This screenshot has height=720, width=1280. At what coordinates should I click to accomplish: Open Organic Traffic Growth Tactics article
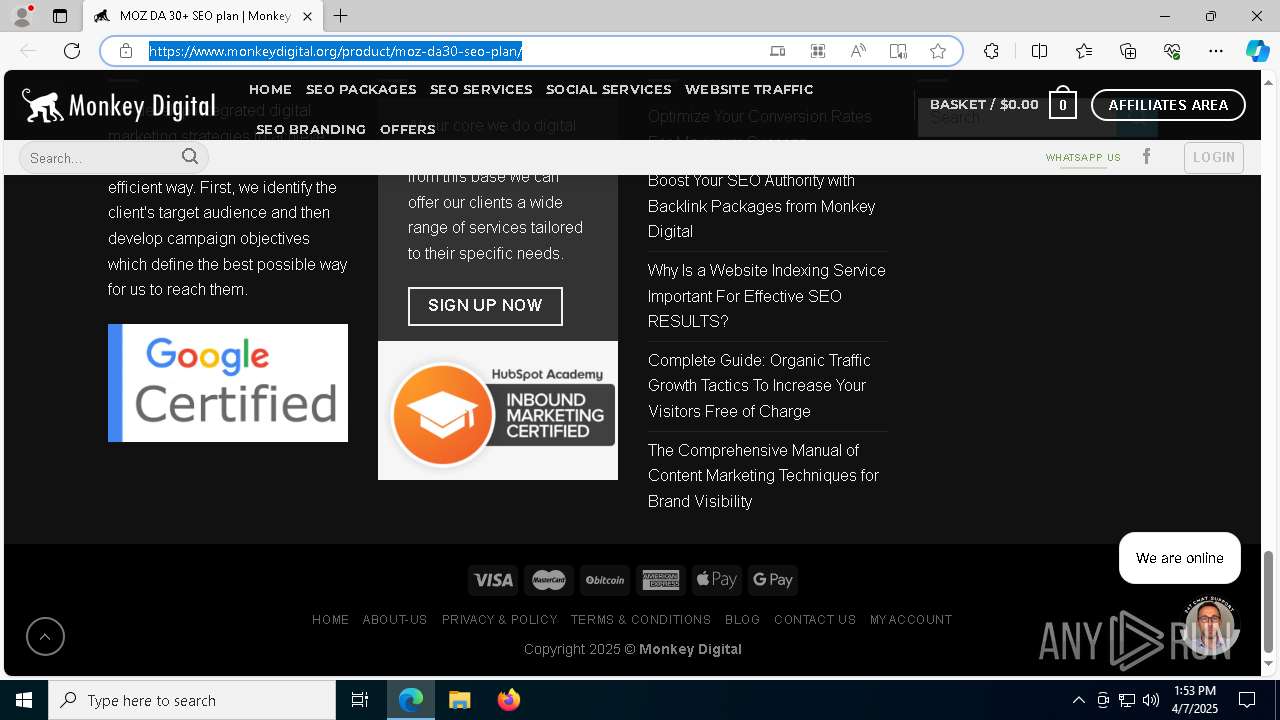pos(759,386)
